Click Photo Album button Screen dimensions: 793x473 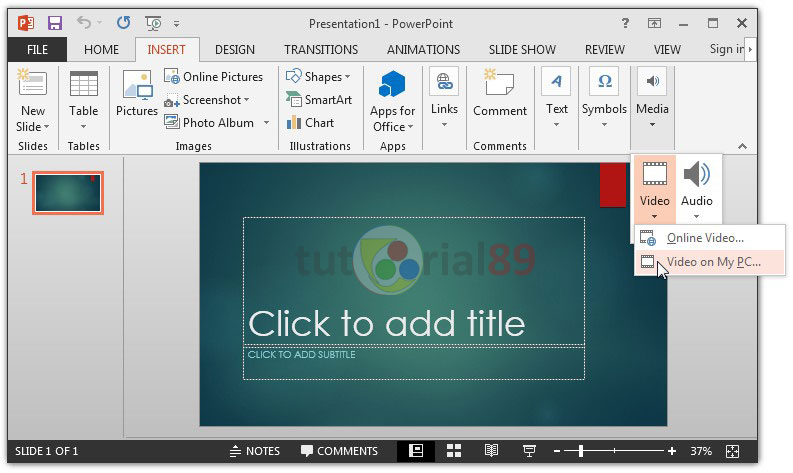[209, 123]
